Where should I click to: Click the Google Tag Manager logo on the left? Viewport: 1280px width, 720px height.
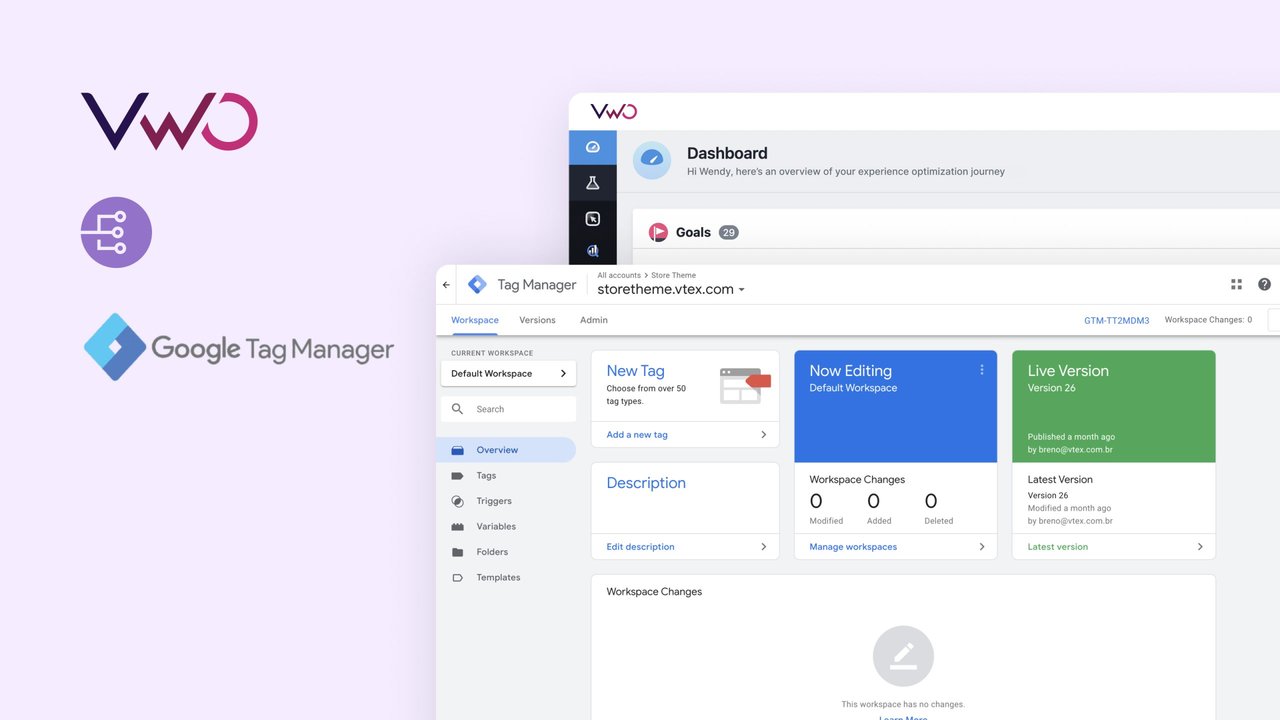(239, 347)
